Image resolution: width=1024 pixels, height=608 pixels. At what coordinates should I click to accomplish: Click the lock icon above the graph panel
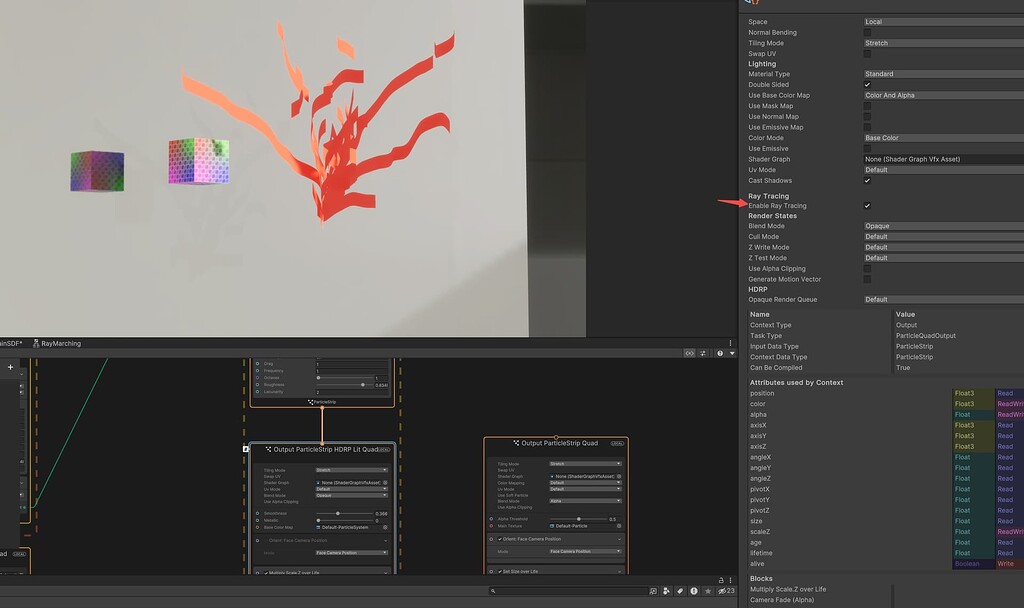721,582
